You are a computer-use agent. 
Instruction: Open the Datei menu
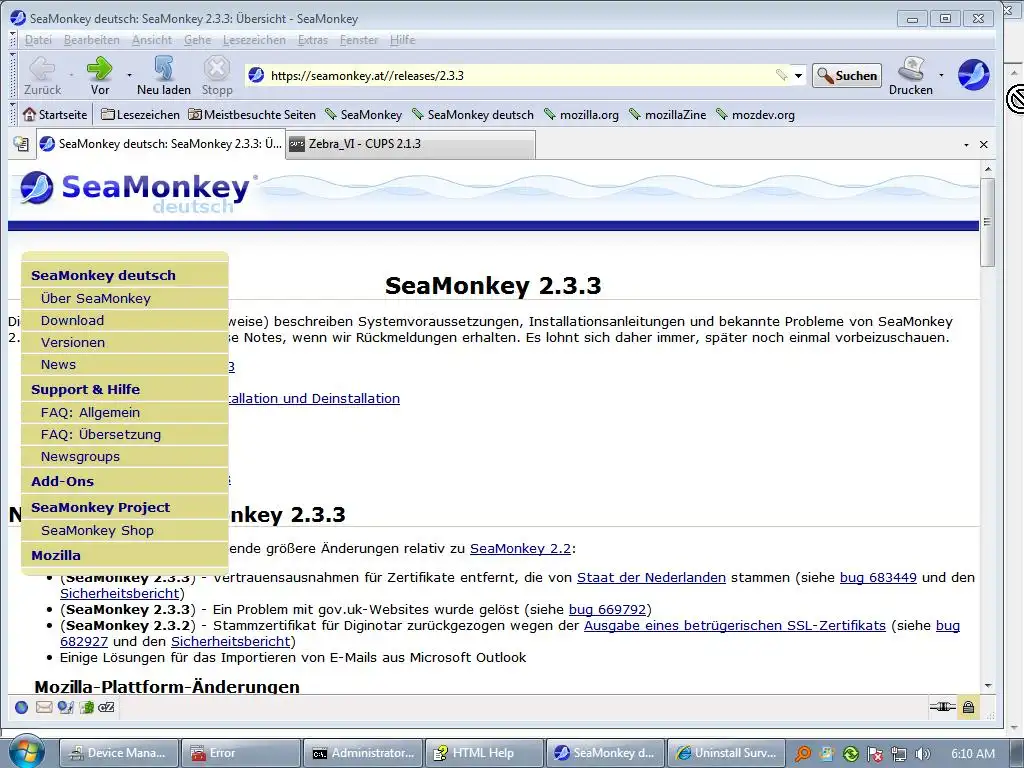coord(38,40)
